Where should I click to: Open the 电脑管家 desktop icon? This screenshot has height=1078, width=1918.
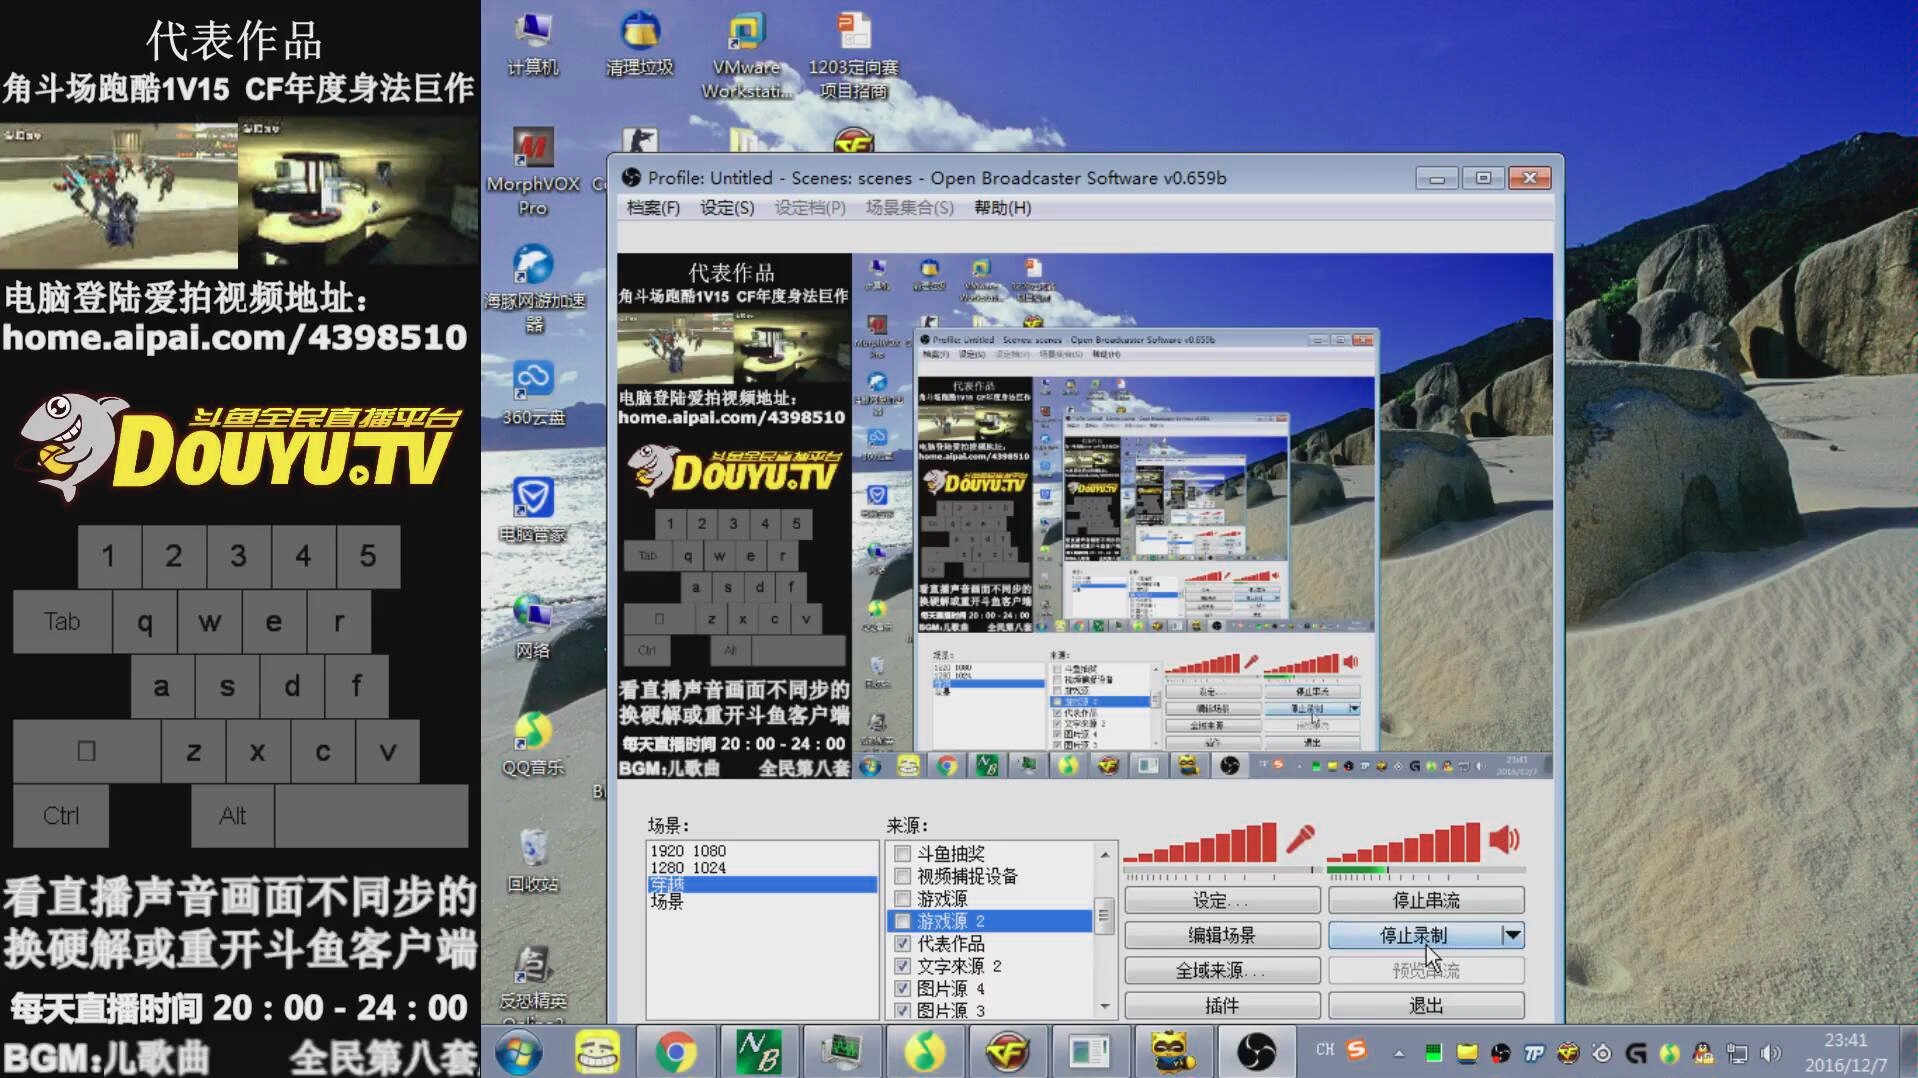(533, 510)
